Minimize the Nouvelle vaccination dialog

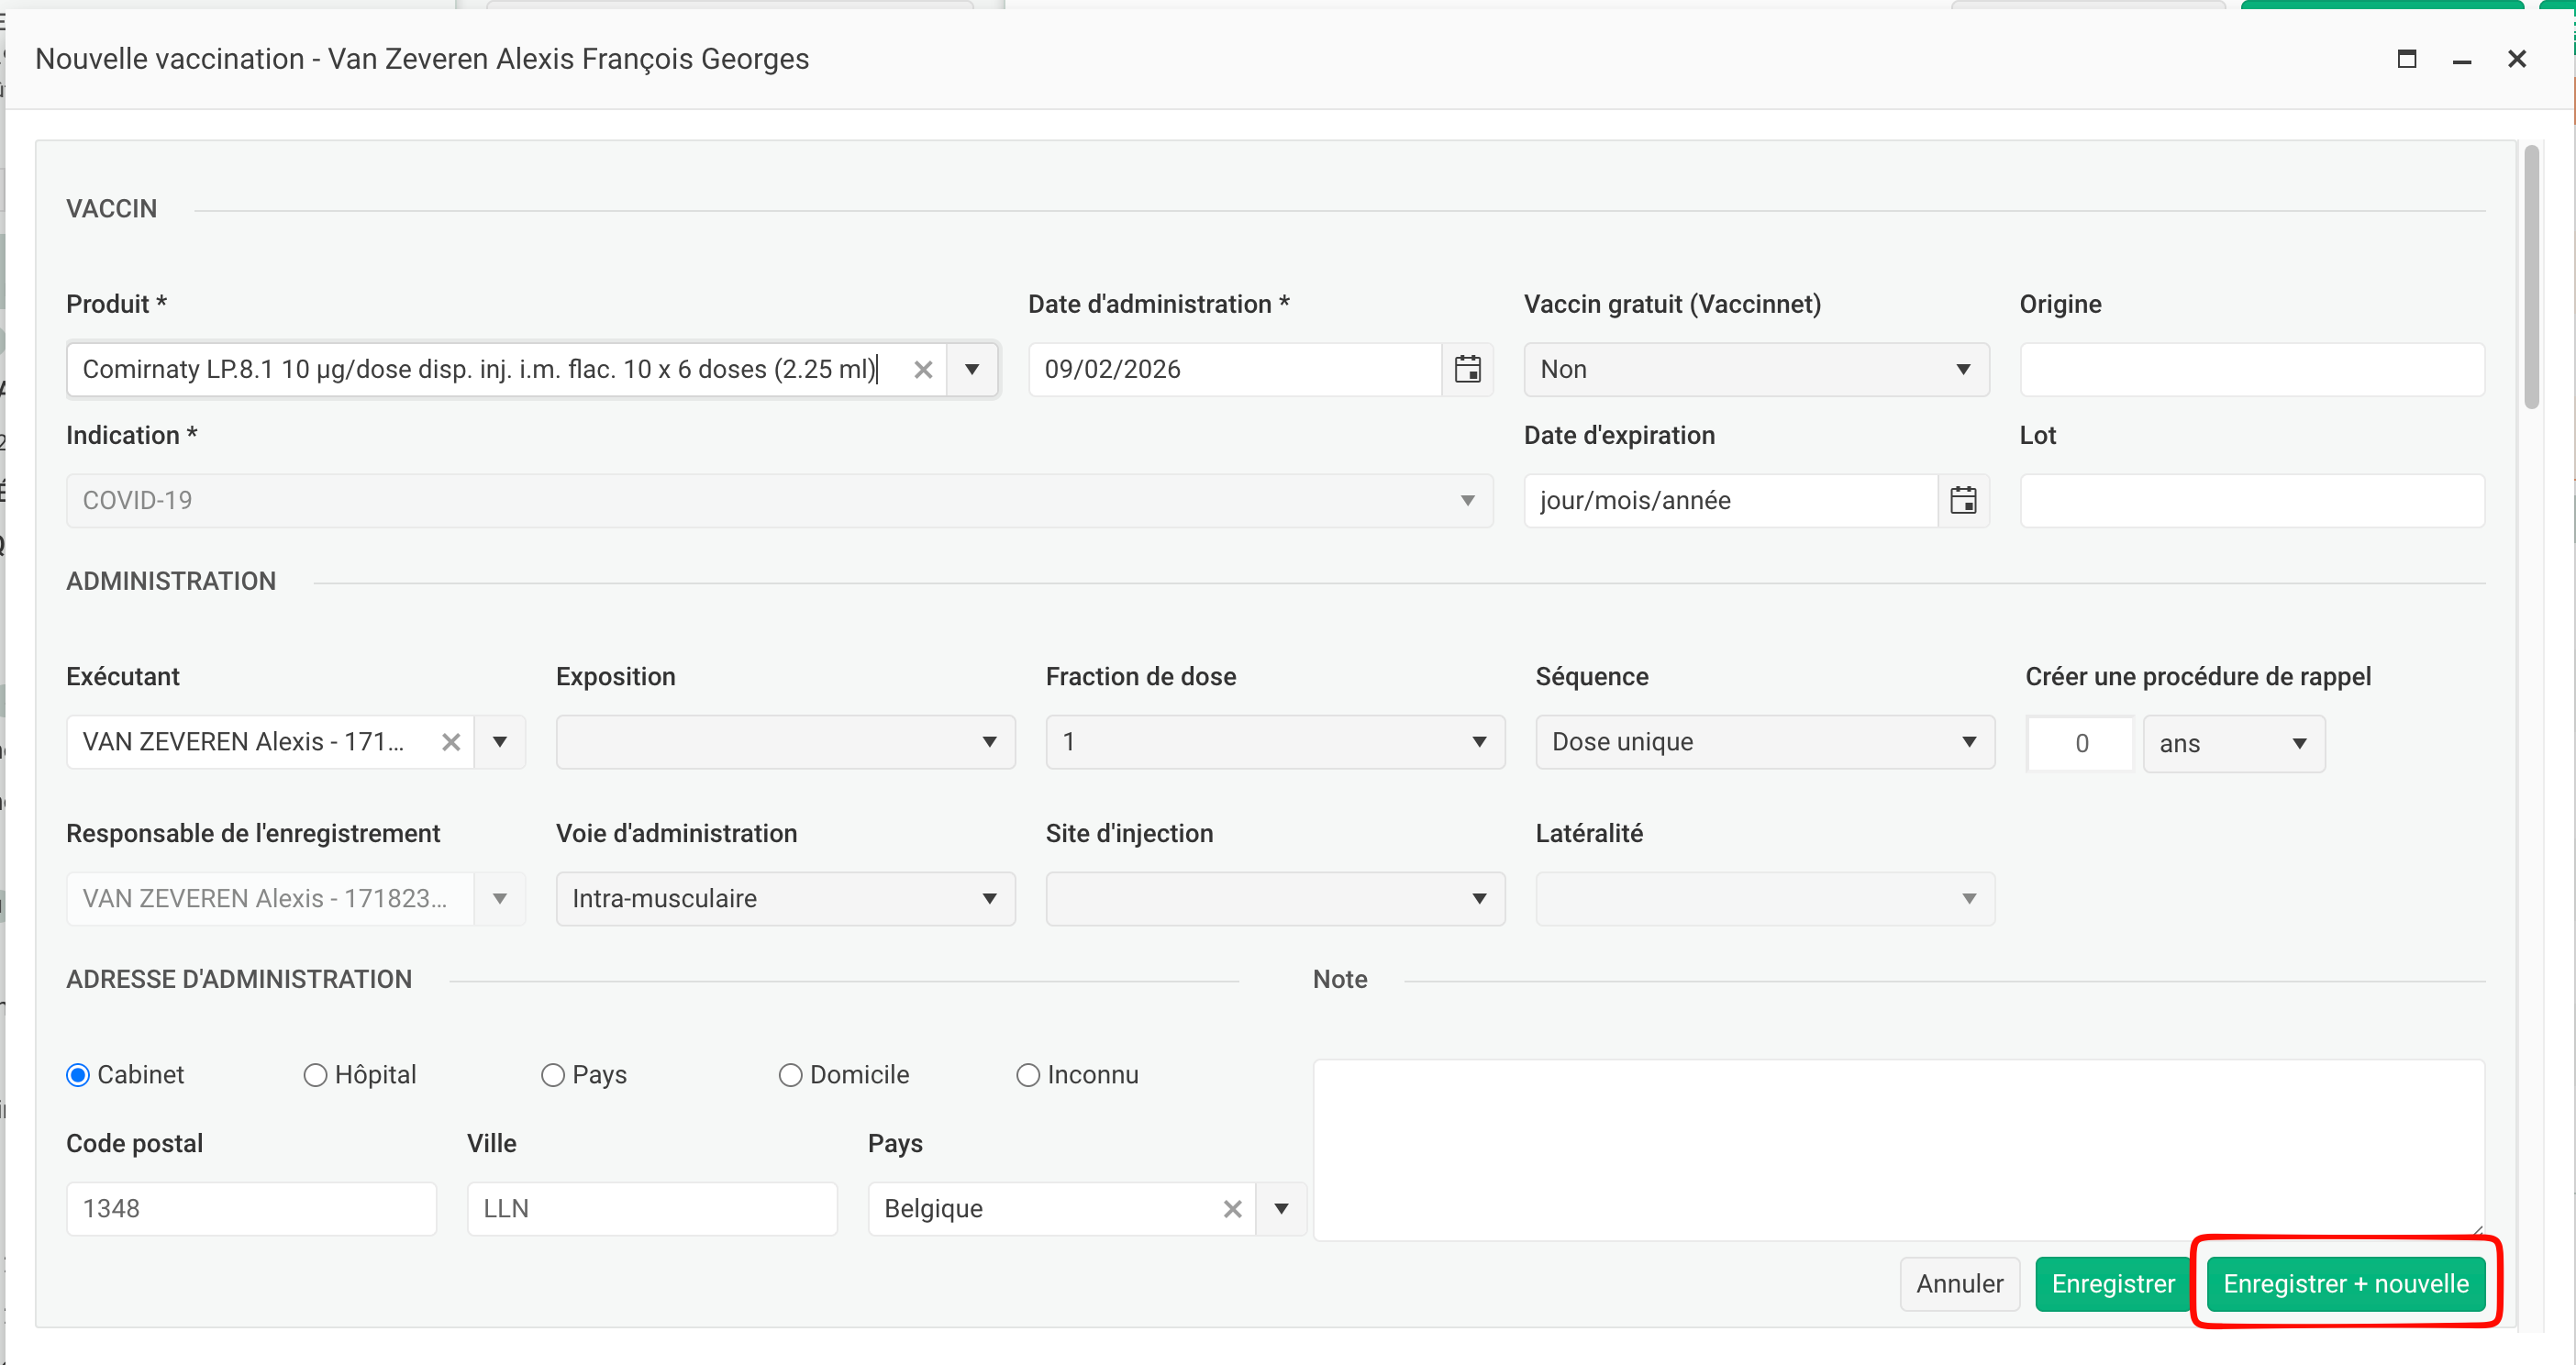2462,59
